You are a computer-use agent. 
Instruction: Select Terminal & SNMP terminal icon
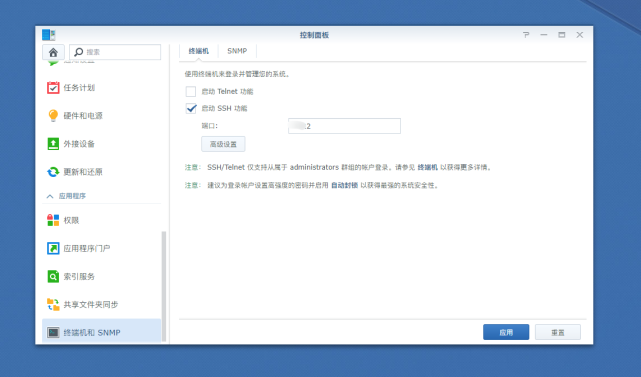pyautogui.click(x=53, y=332)
